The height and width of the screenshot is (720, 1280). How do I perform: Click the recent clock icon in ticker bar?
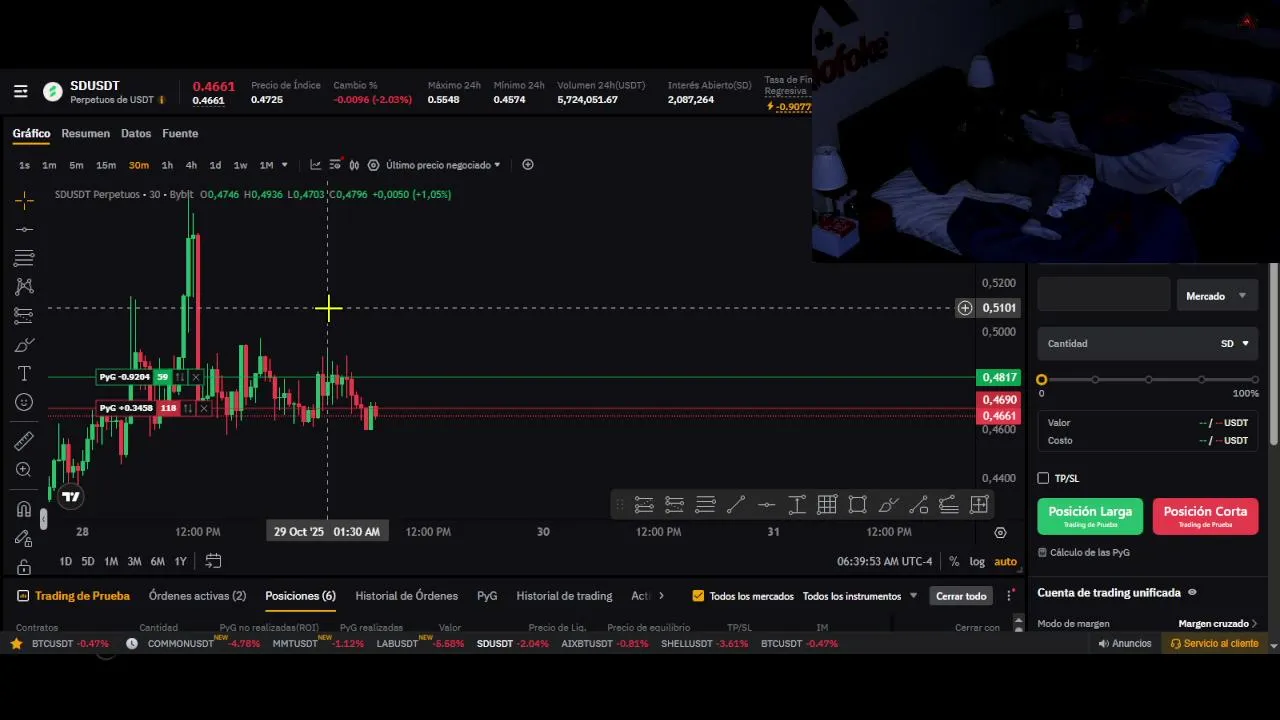(132, 644)
